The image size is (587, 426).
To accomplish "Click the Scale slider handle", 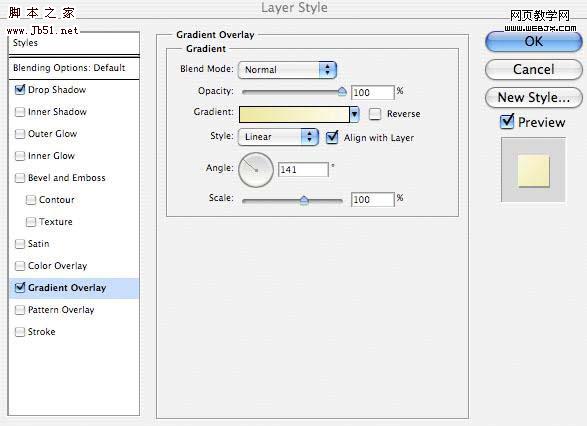I will (x=304, y=201).
